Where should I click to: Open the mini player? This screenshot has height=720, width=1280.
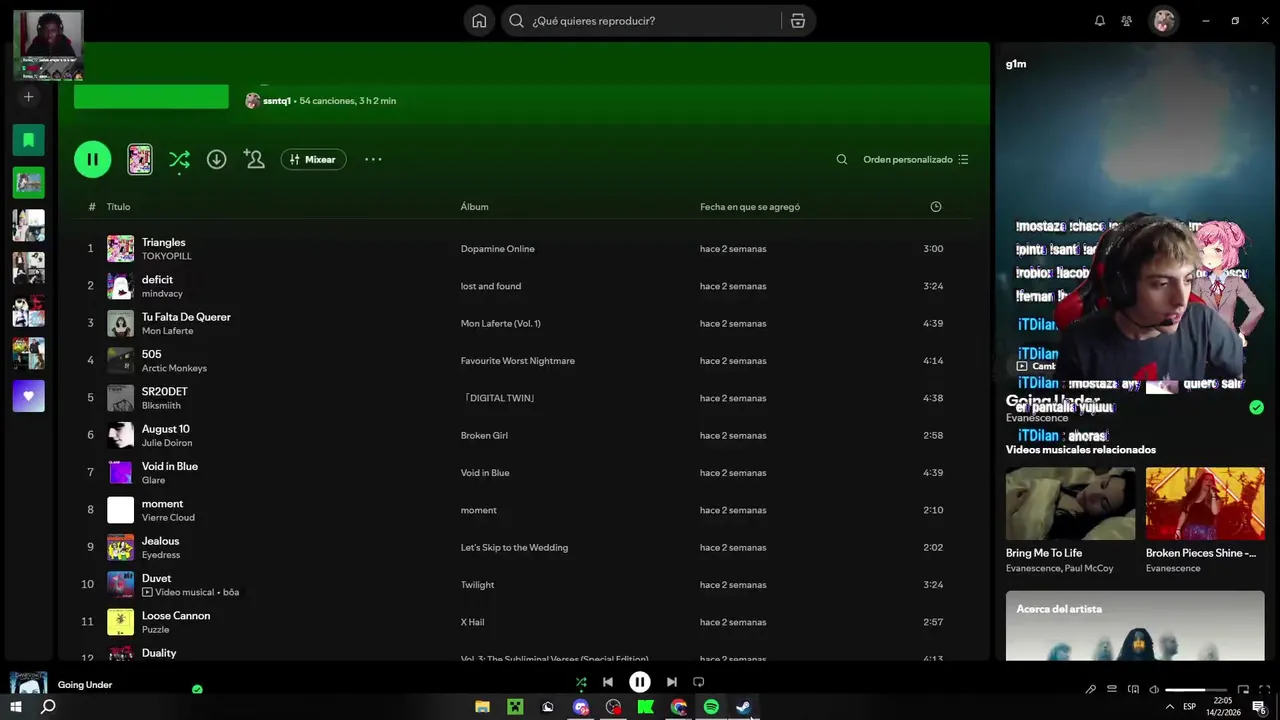[x=1243, y=689]
